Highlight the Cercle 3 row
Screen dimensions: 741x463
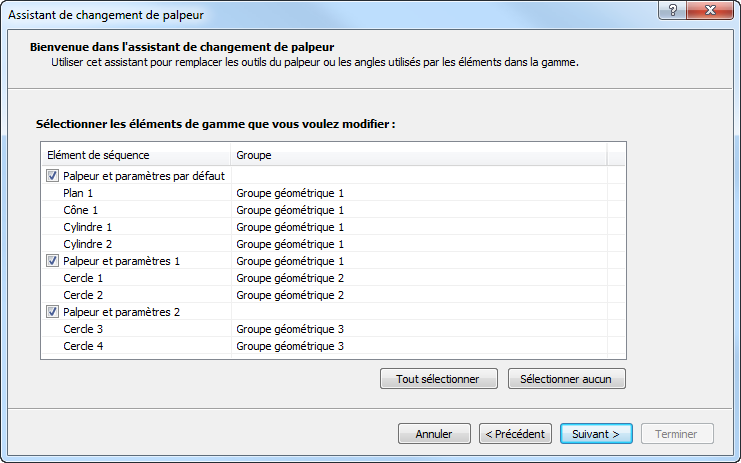coord(83,329)
